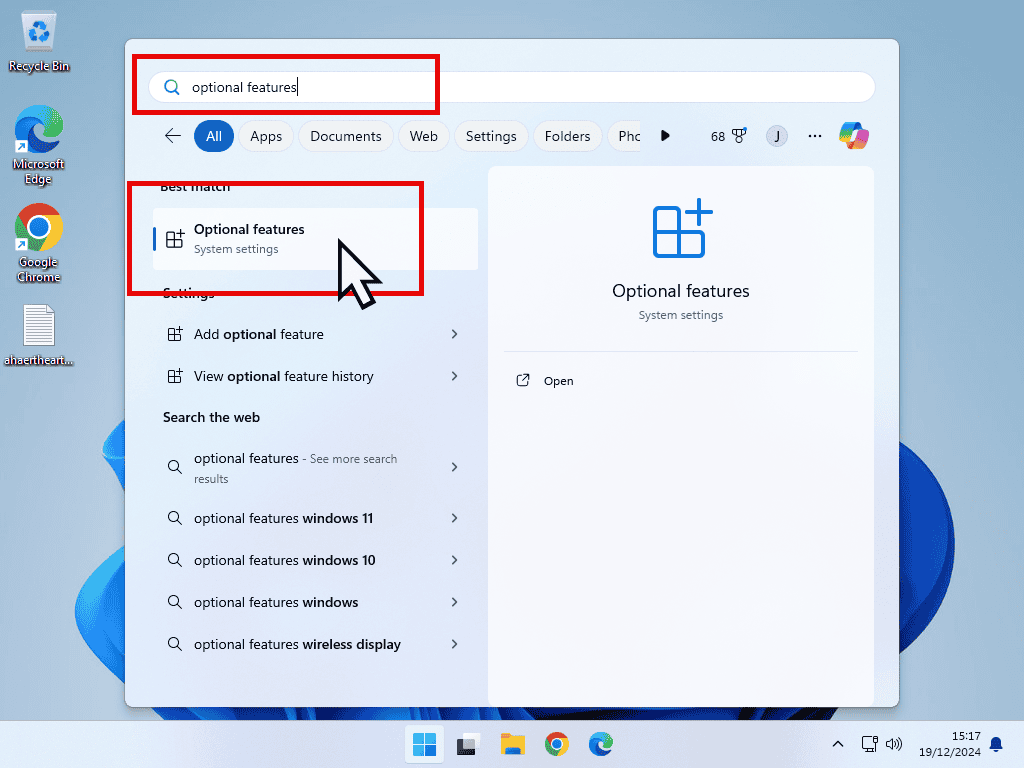Click the large Optional features preview icon
The height and width of the screenshot is (768, 1024).
tap(682, 228)
